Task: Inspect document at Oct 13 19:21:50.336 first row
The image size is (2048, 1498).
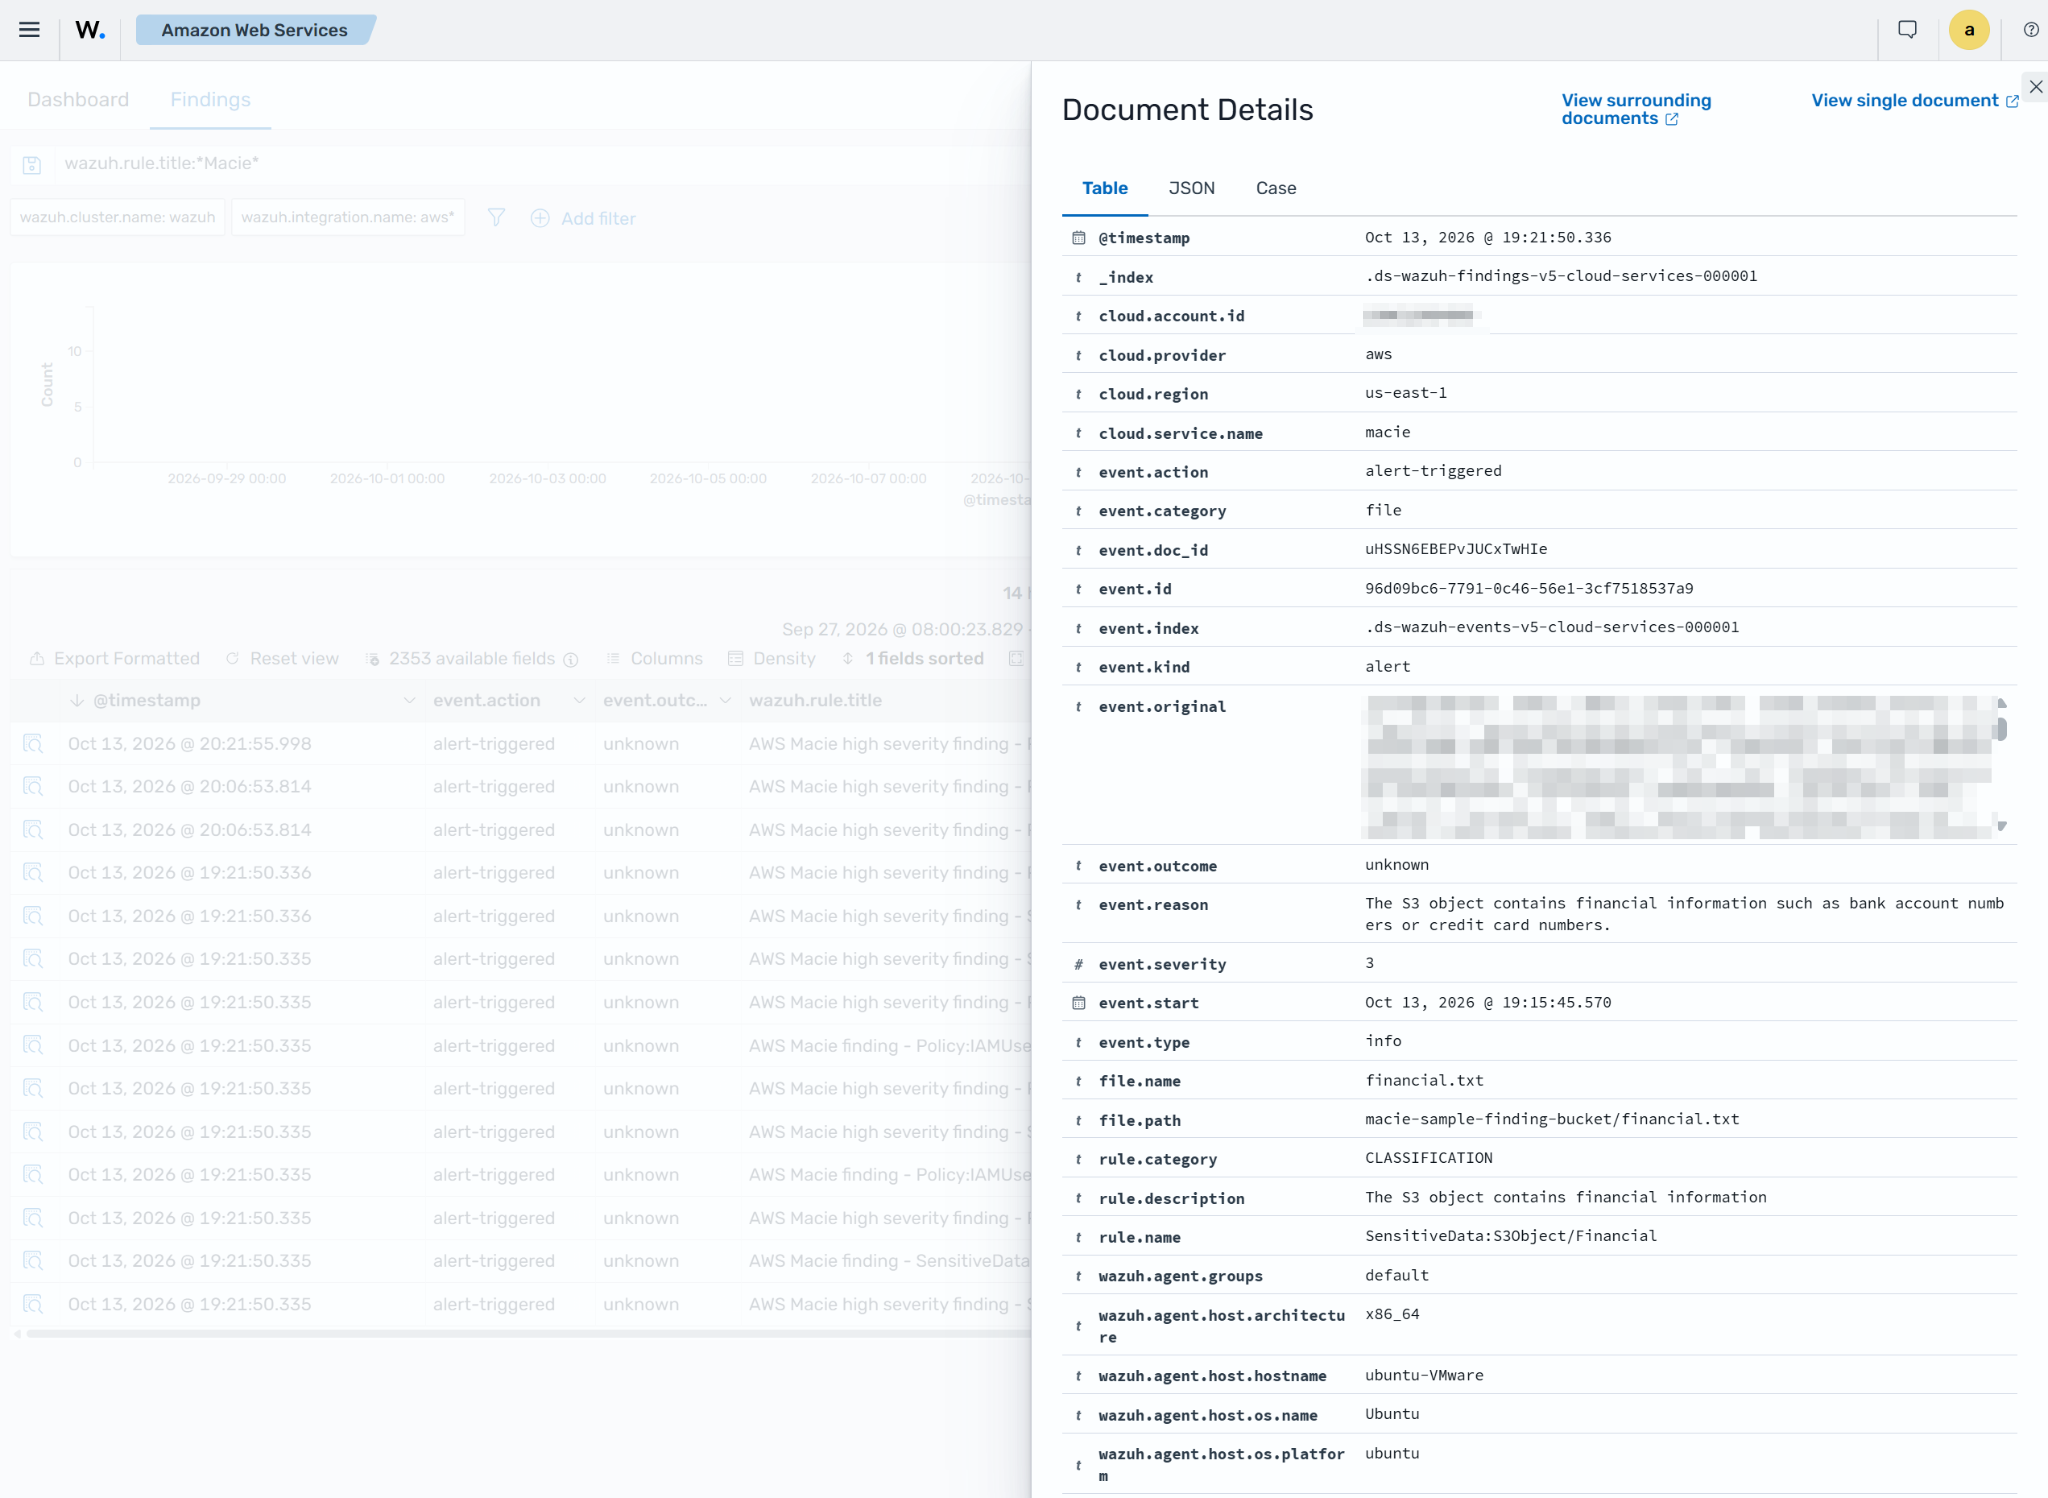Action: [33, 873]
